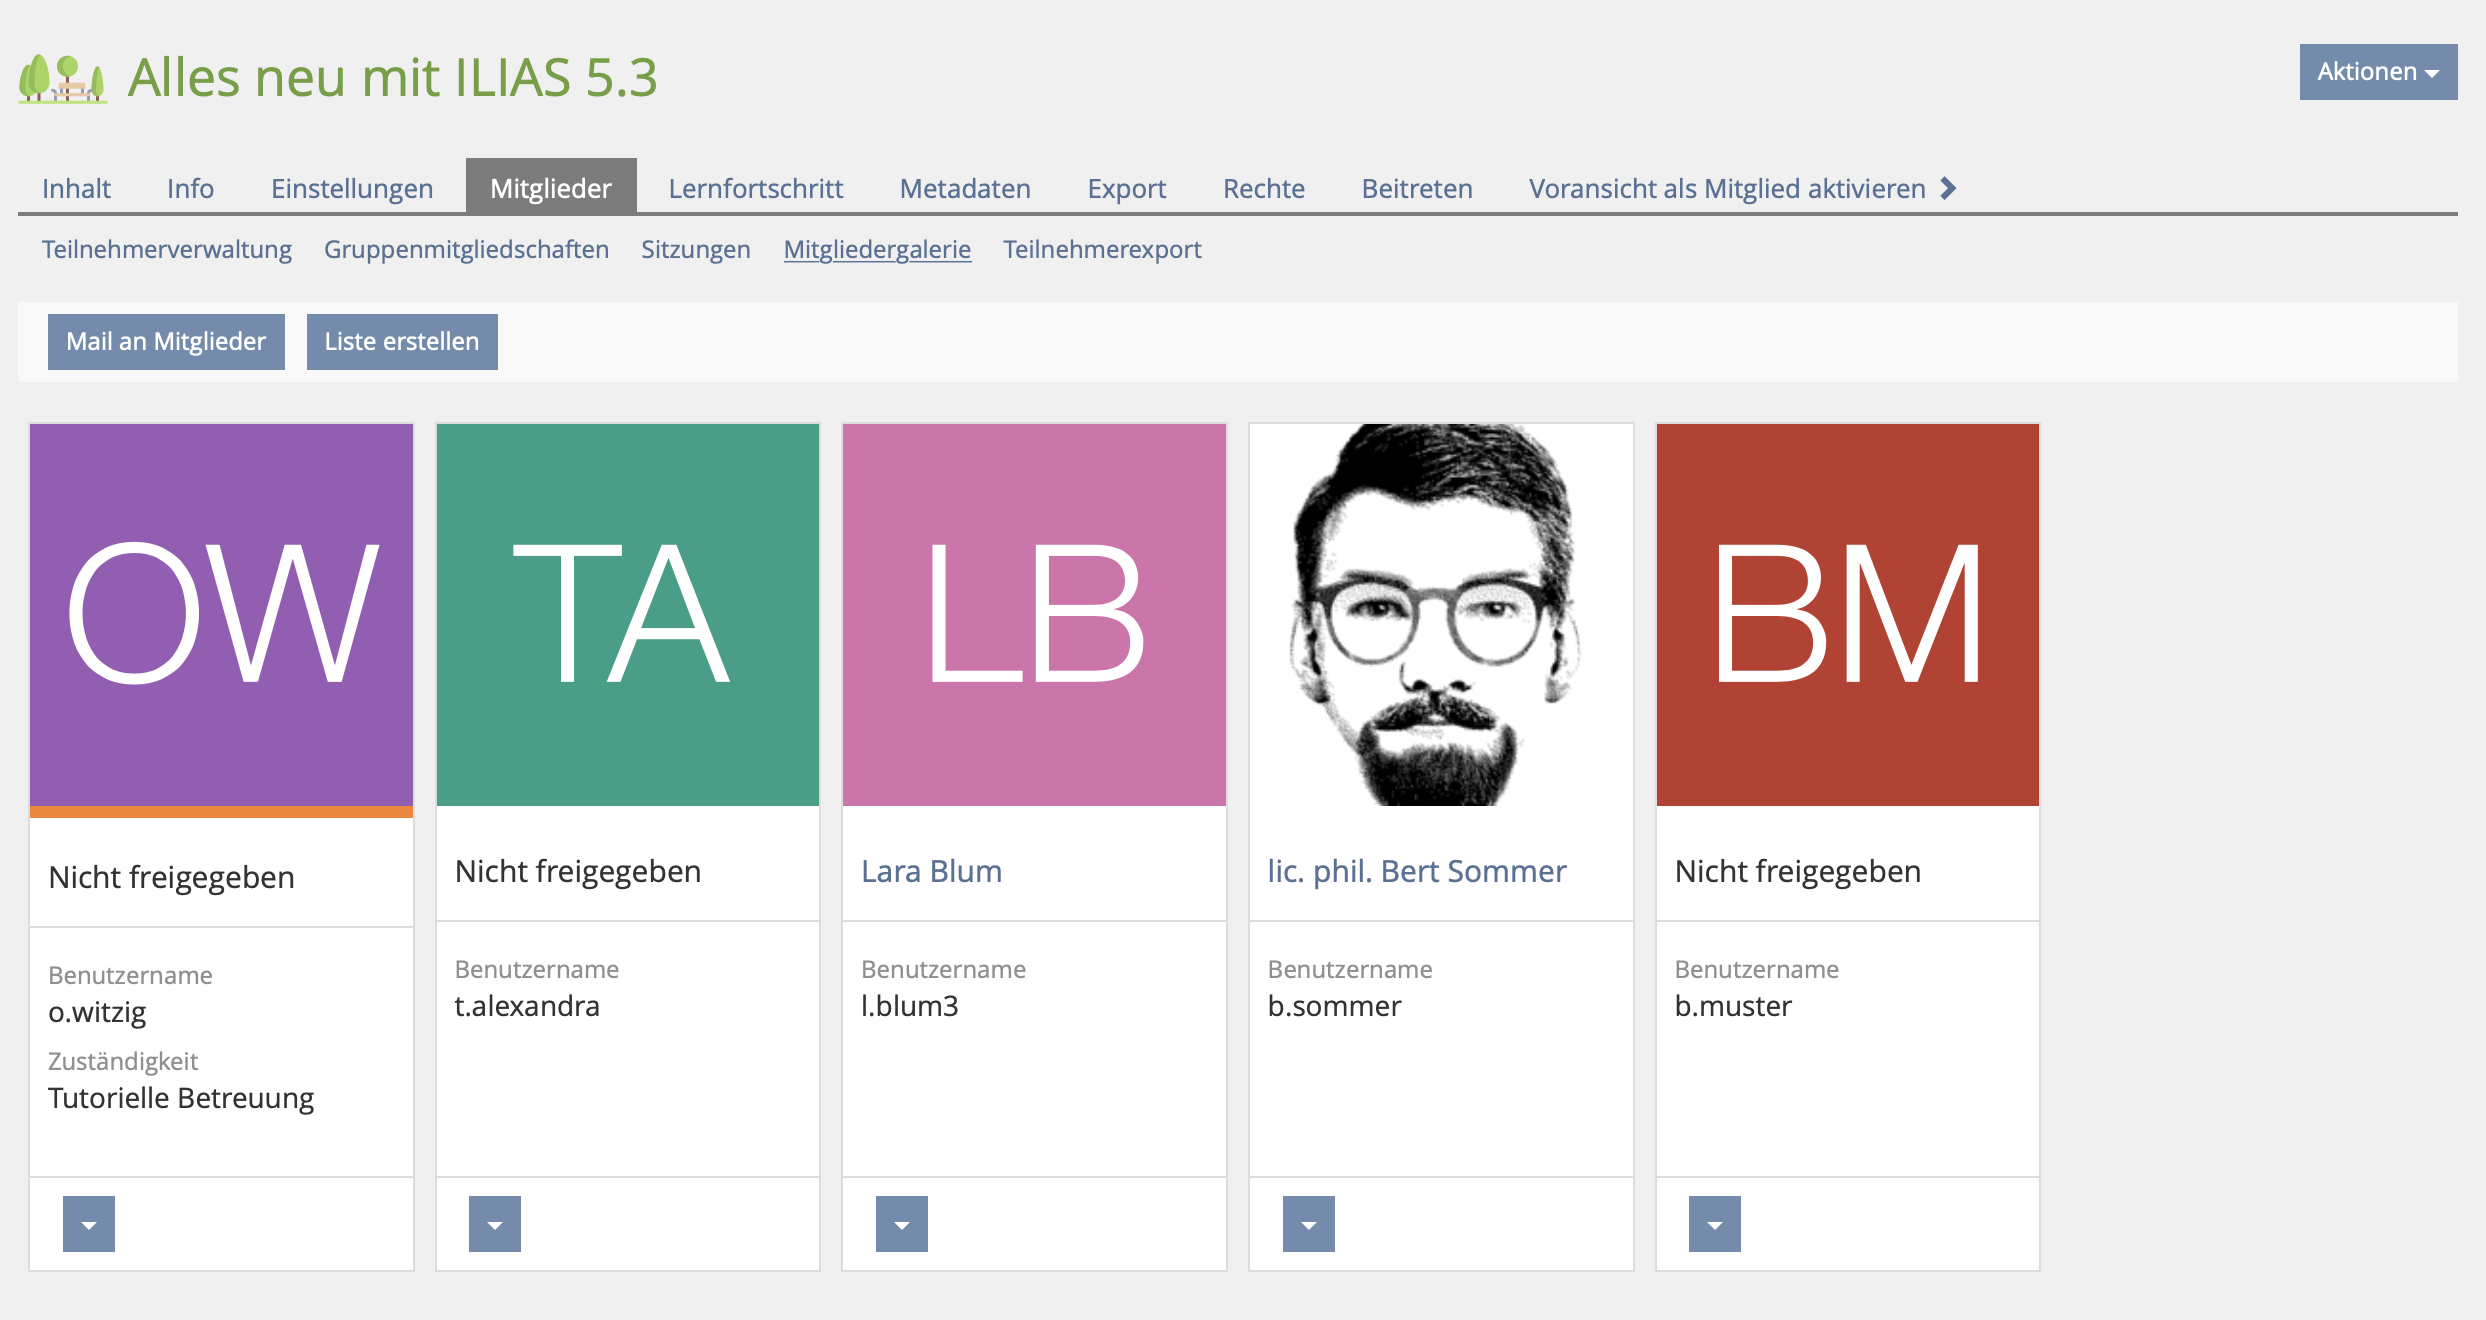Open Lara Blum profile link
The image size is (2486, 1320).
(931, 871)
